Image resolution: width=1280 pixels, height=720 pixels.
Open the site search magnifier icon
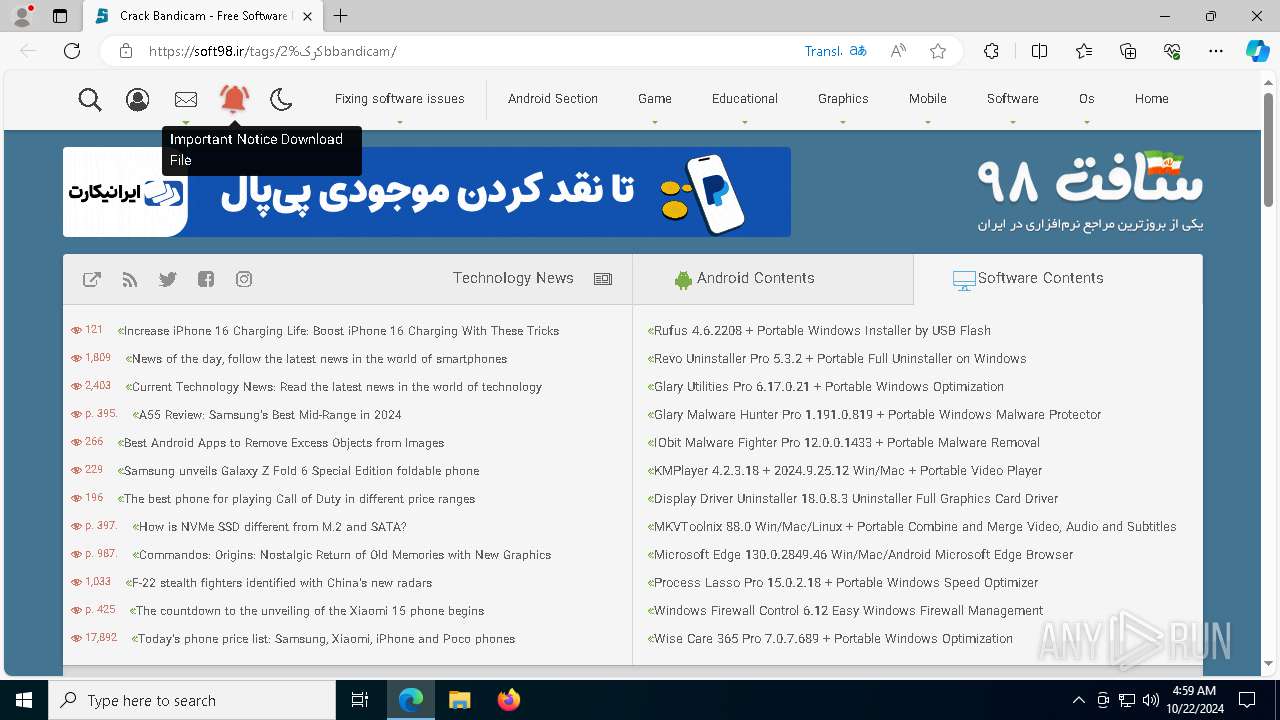(x=90, y=99)
